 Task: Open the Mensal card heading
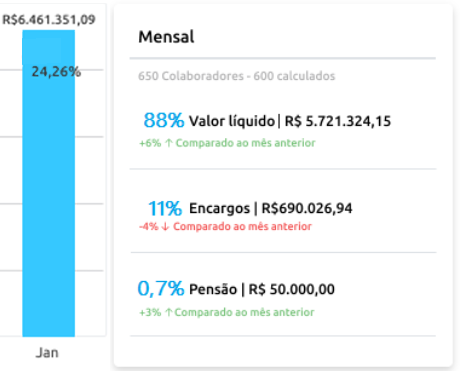pos(166,37)
